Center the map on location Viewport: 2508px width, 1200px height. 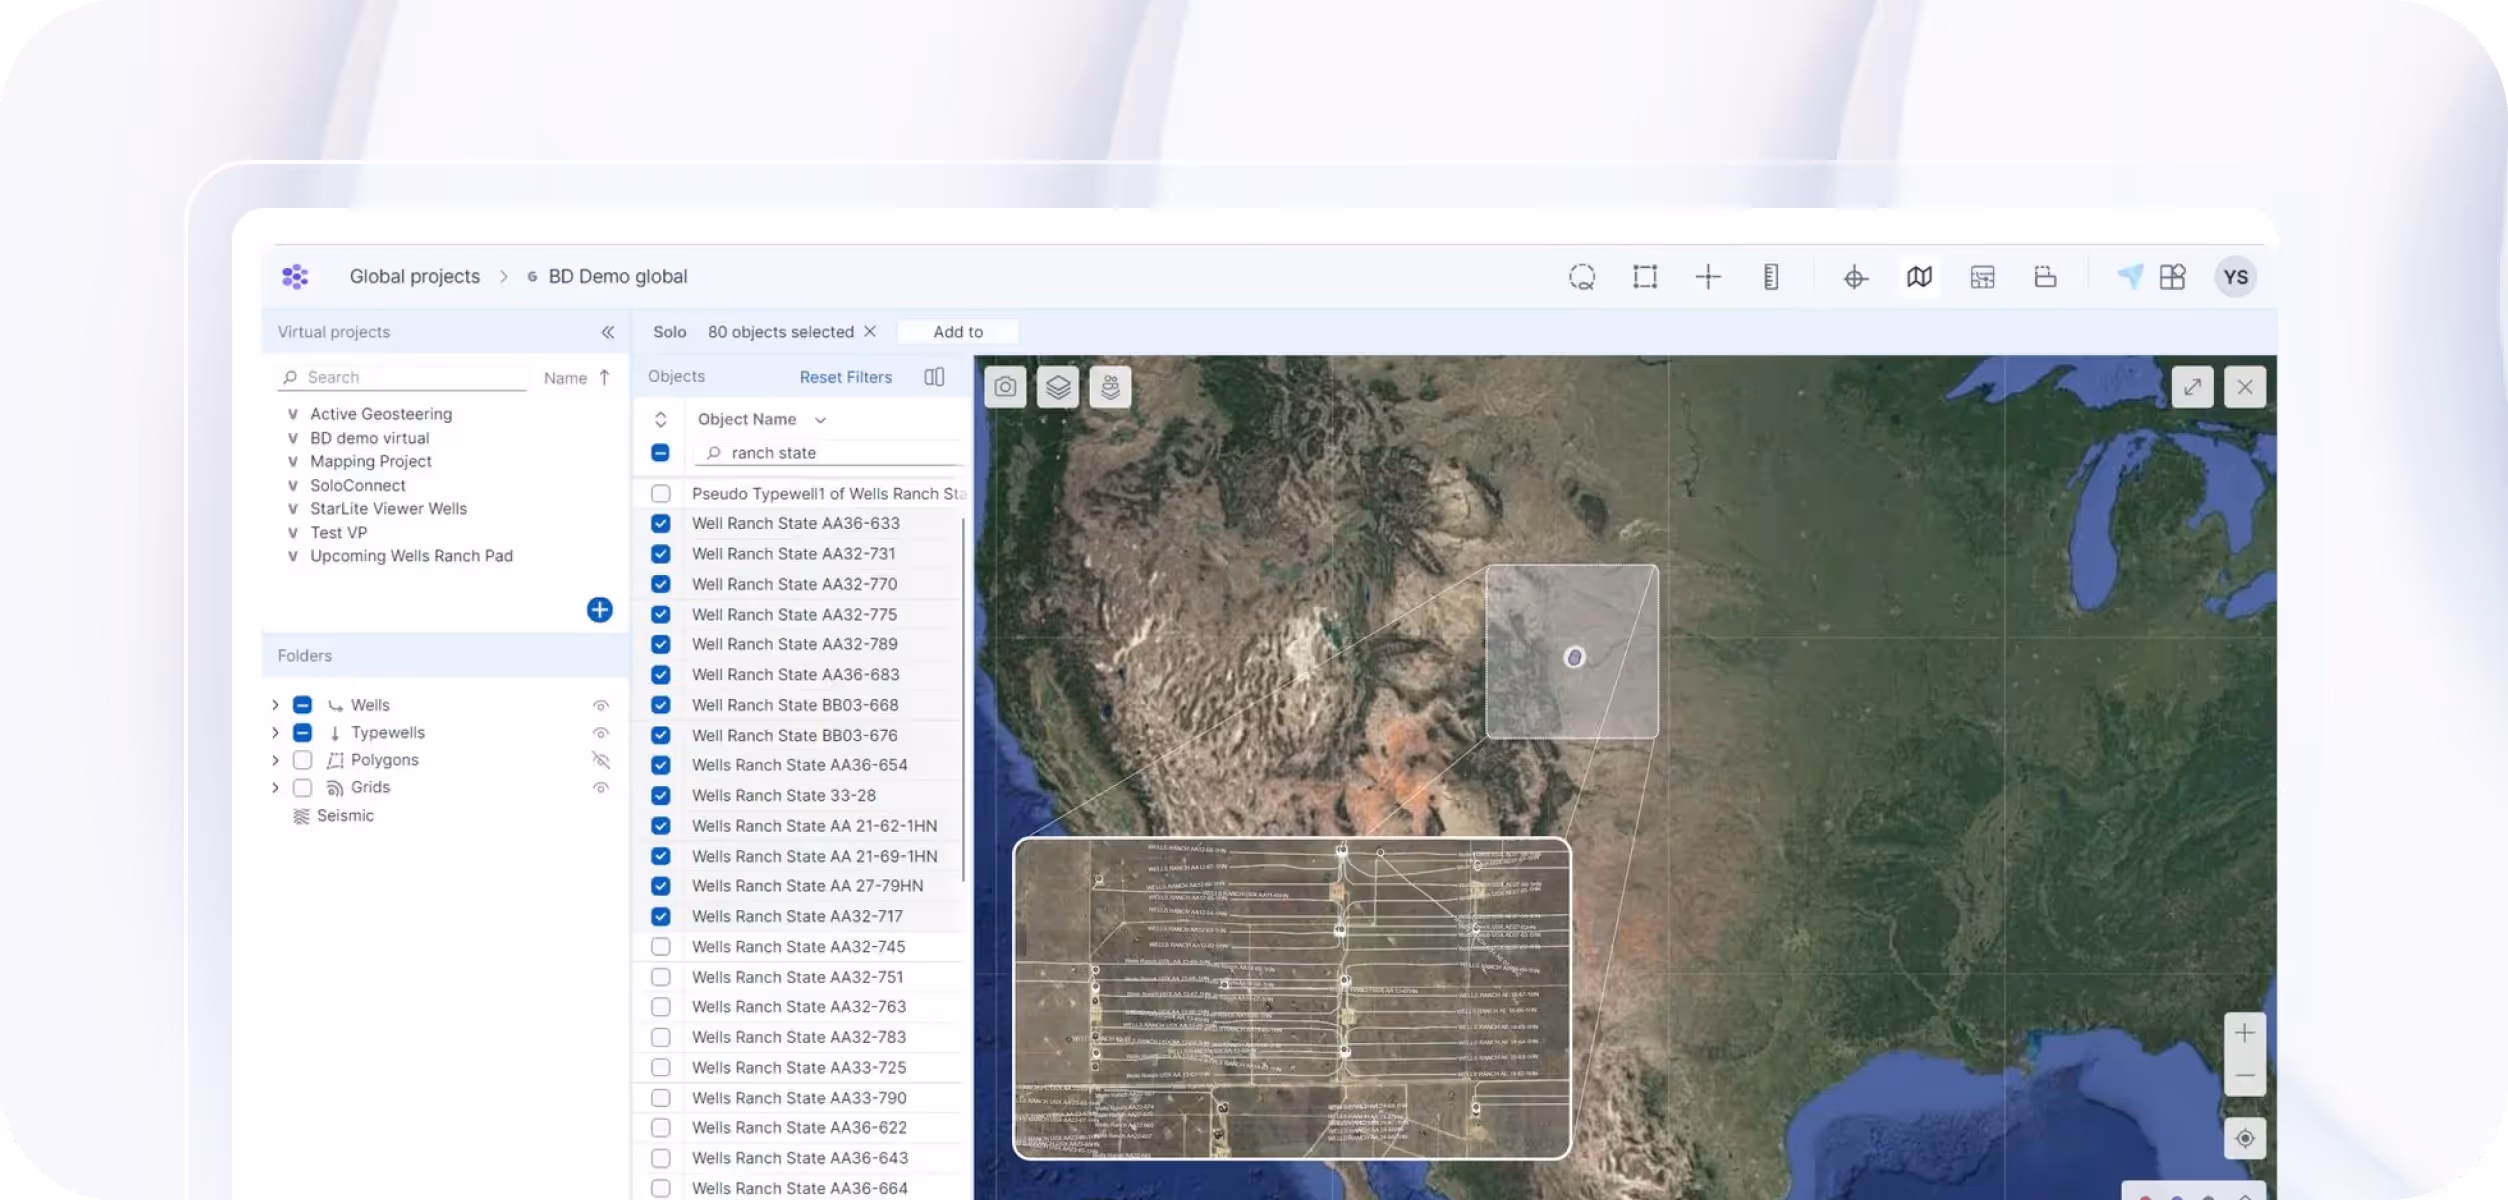[2245, 1138]
